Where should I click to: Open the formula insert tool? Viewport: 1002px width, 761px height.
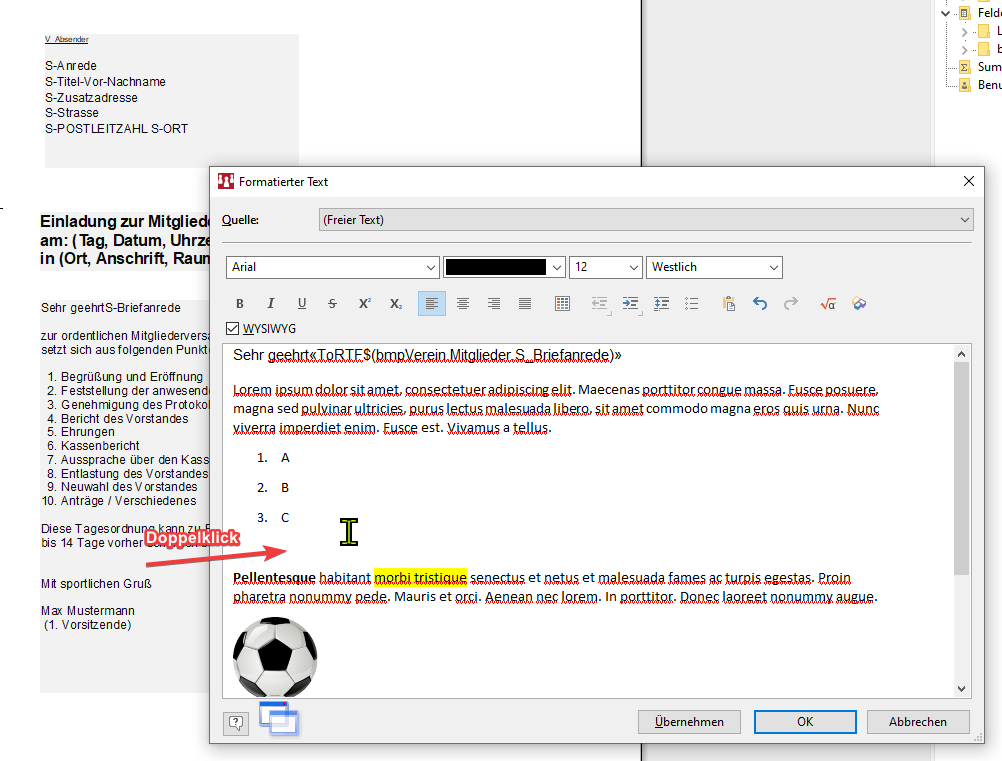click(x=827, y=304)
